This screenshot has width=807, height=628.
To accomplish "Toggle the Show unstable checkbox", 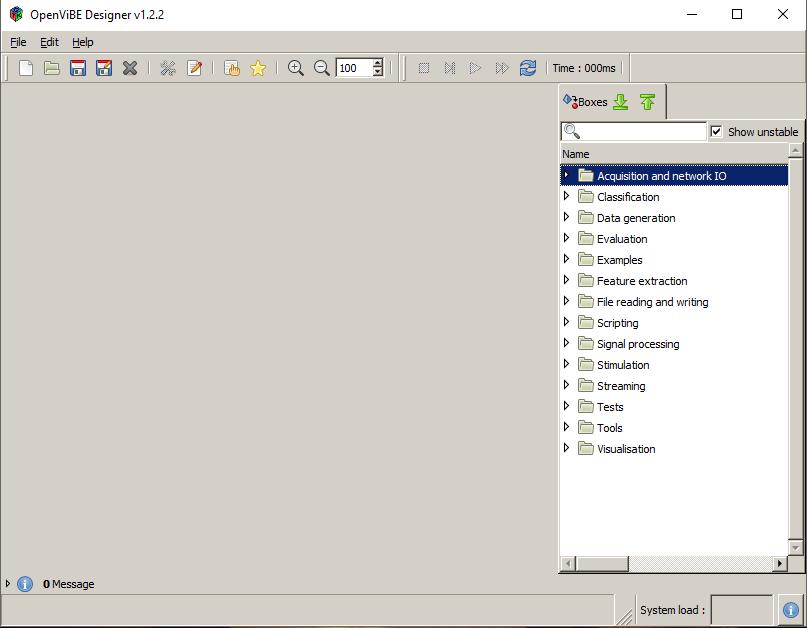I will pyautogui.click(x=716, y=131).
